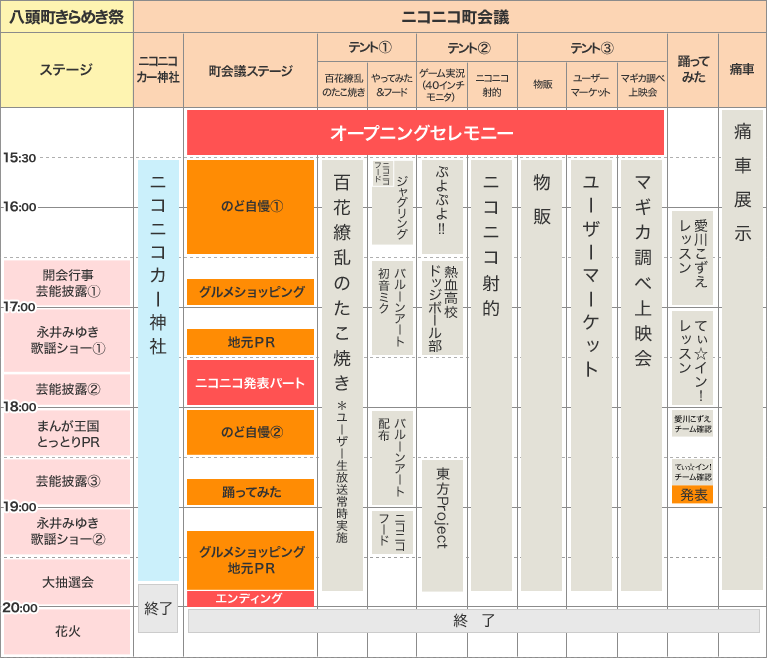The image size is (767, 658).
Task: Click the 踊ってみた column header
Action: coord(693,70)
